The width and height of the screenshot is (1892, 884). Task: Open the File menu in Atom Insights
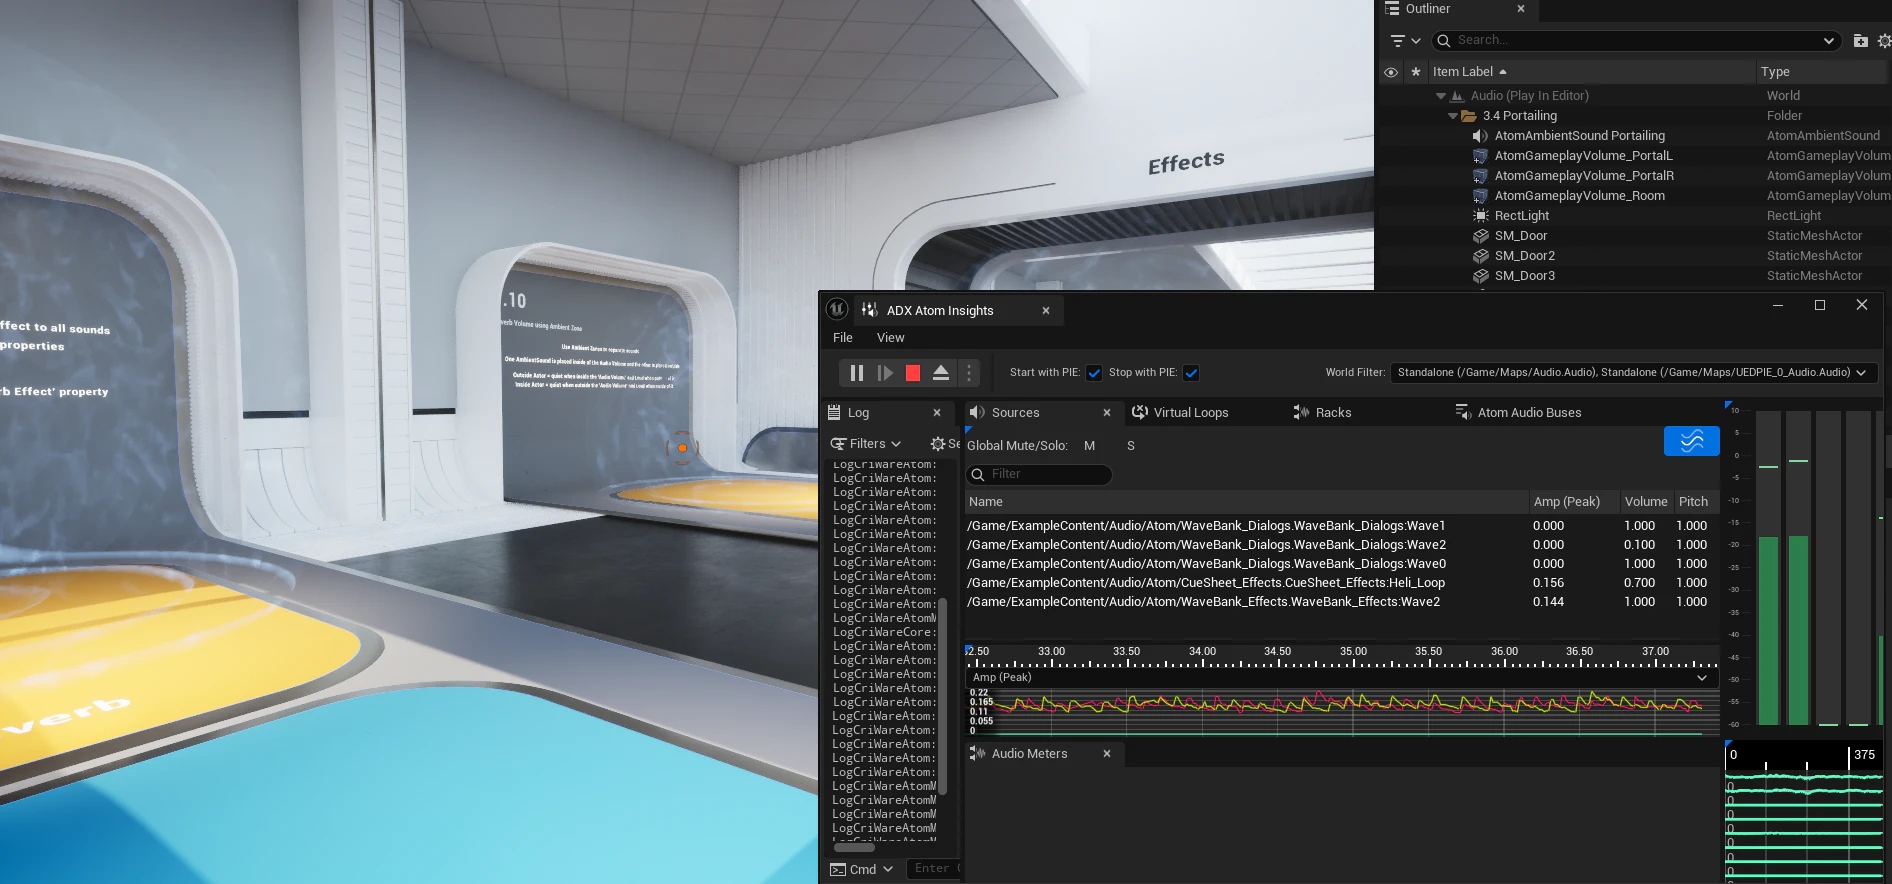point(843,338)
